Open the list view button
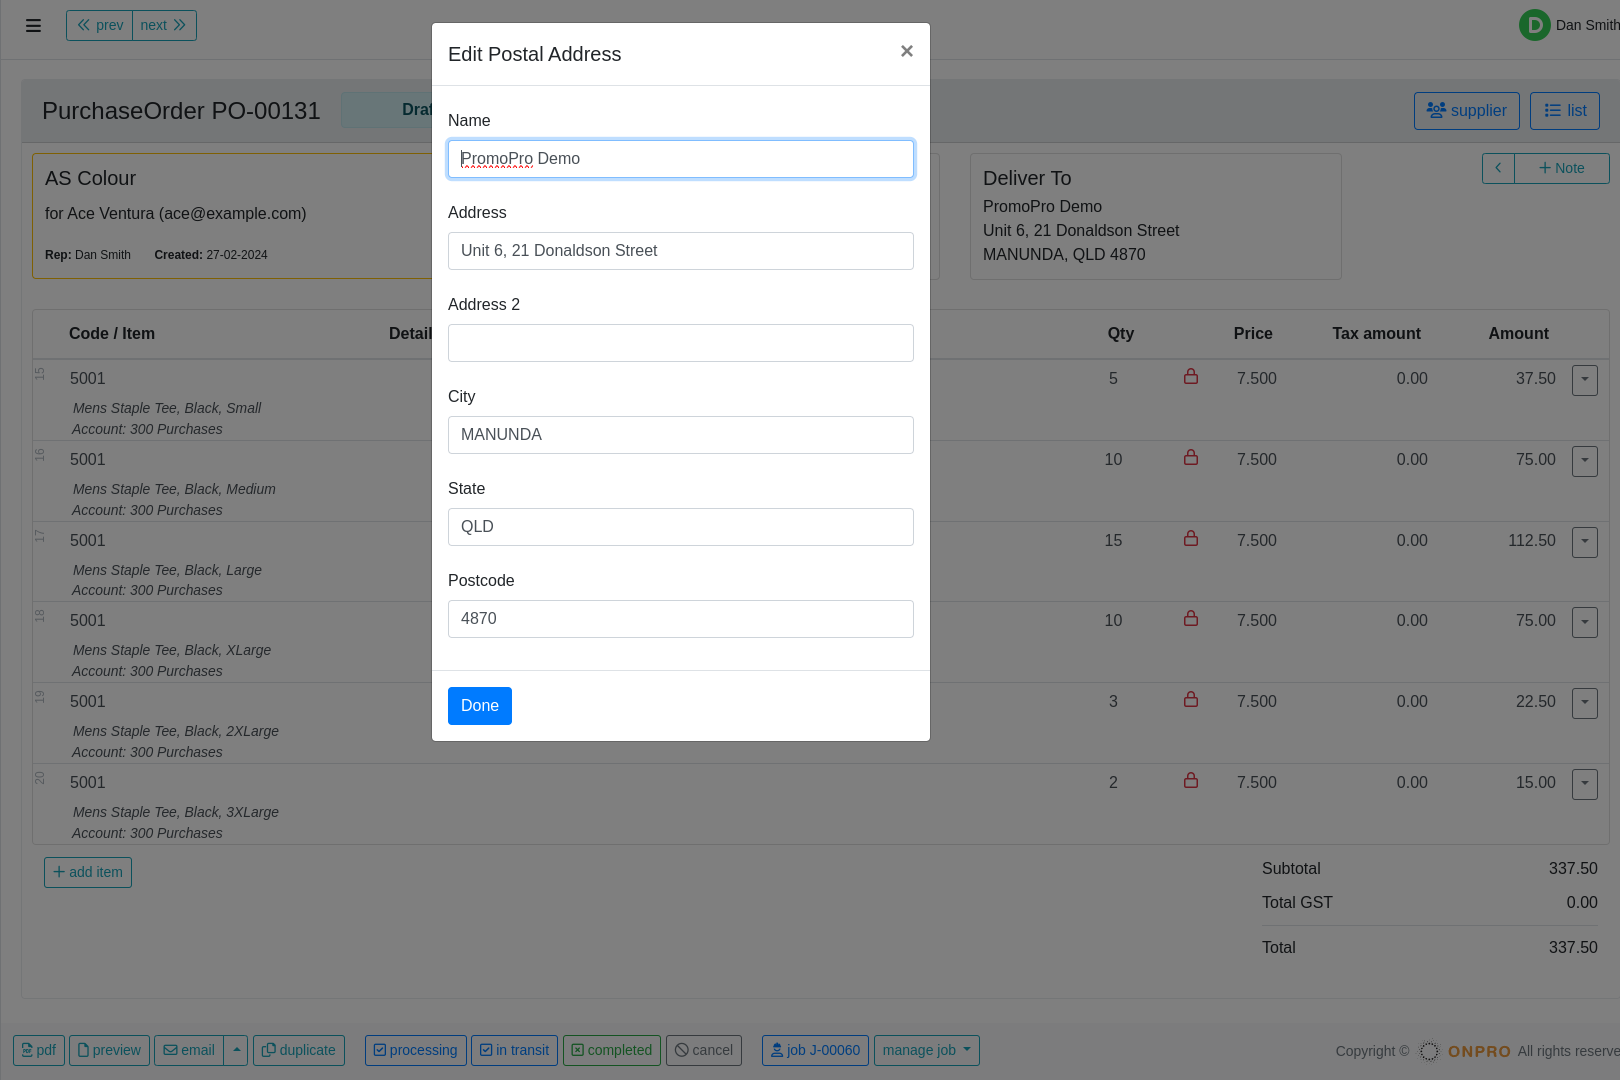Screen dimensions: 1620x1080 (1565, 111)
